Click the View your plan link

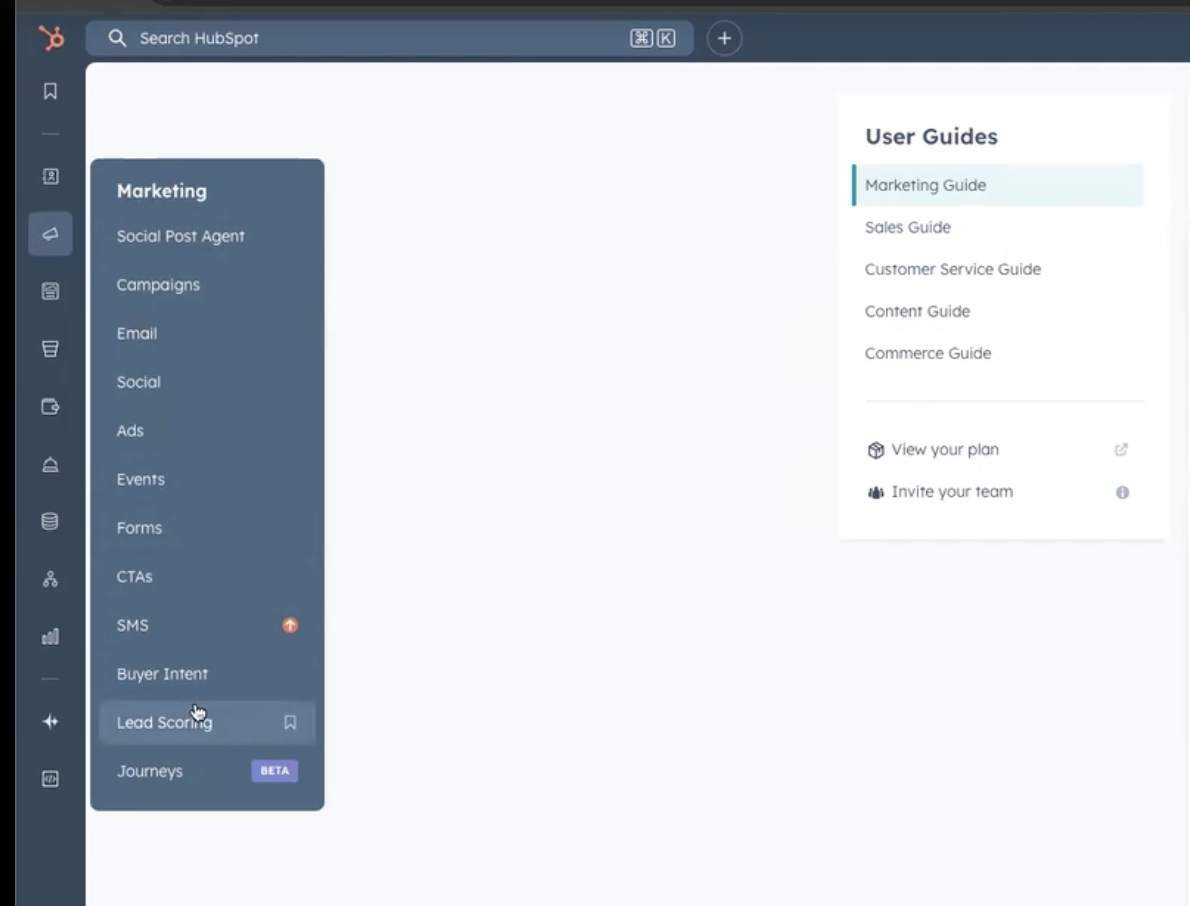pos(945,449)
